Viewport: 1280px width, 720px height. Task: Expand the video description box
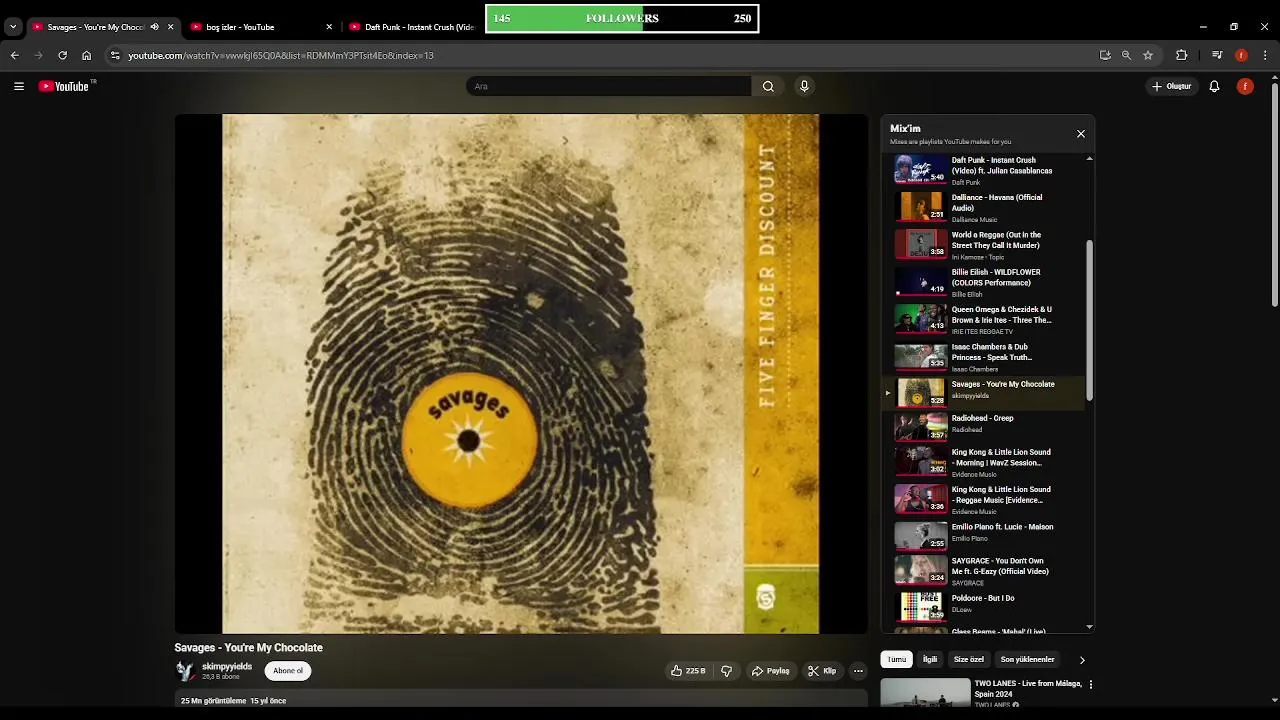tap(521, 699)
